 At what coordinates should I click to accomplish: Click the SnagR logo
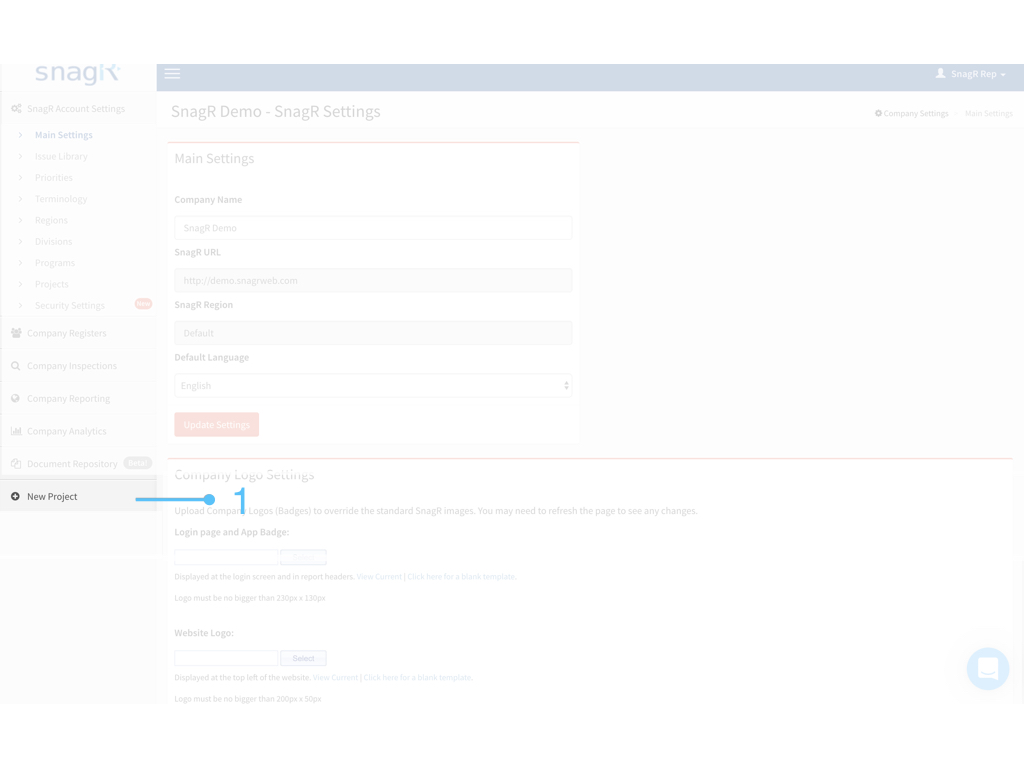78,74
